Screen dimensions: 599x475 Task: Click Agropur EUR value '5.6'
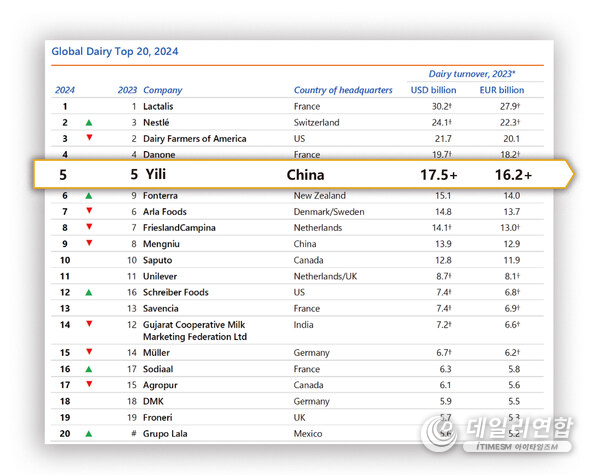[x=514, y=385]
